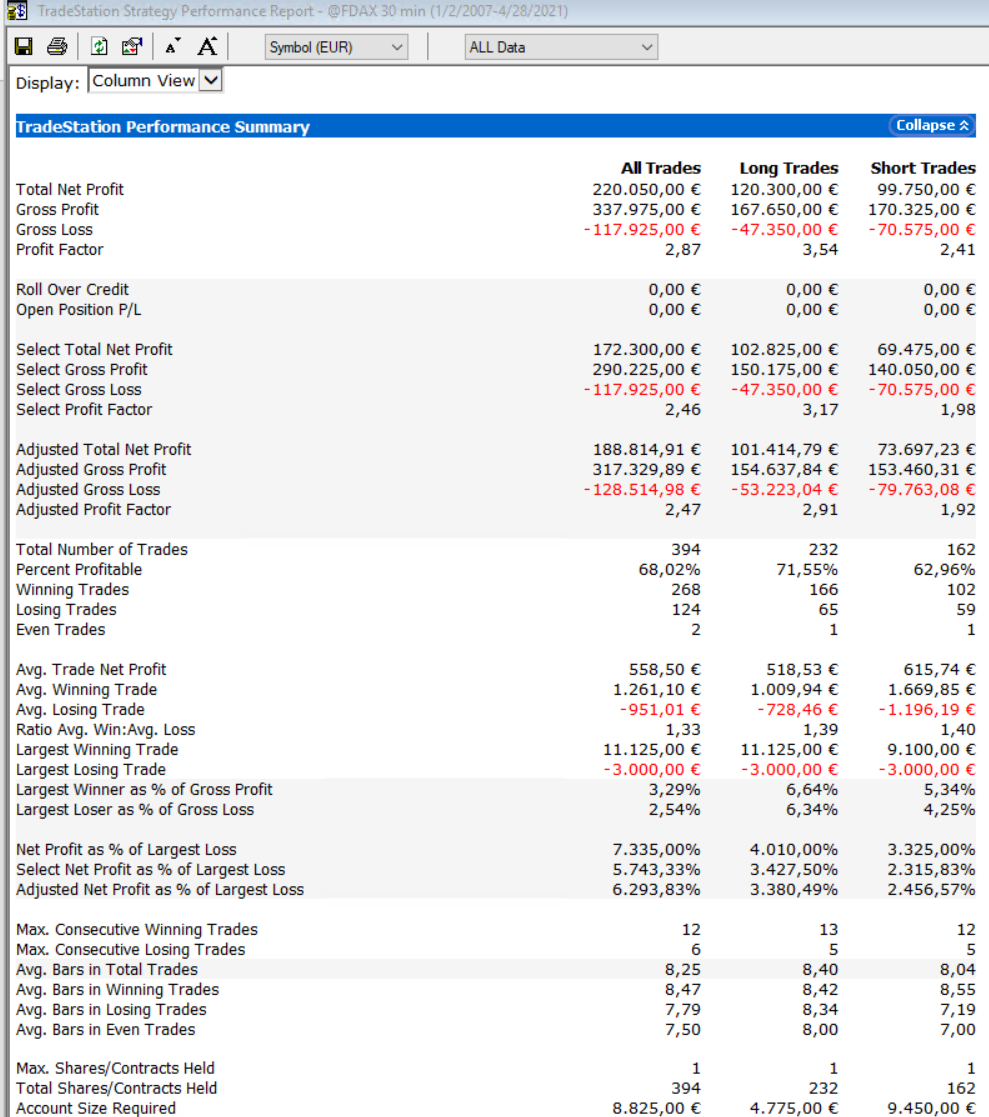
Task: Open the Symbol (EUR) dropdown
Action: (337, 47)
